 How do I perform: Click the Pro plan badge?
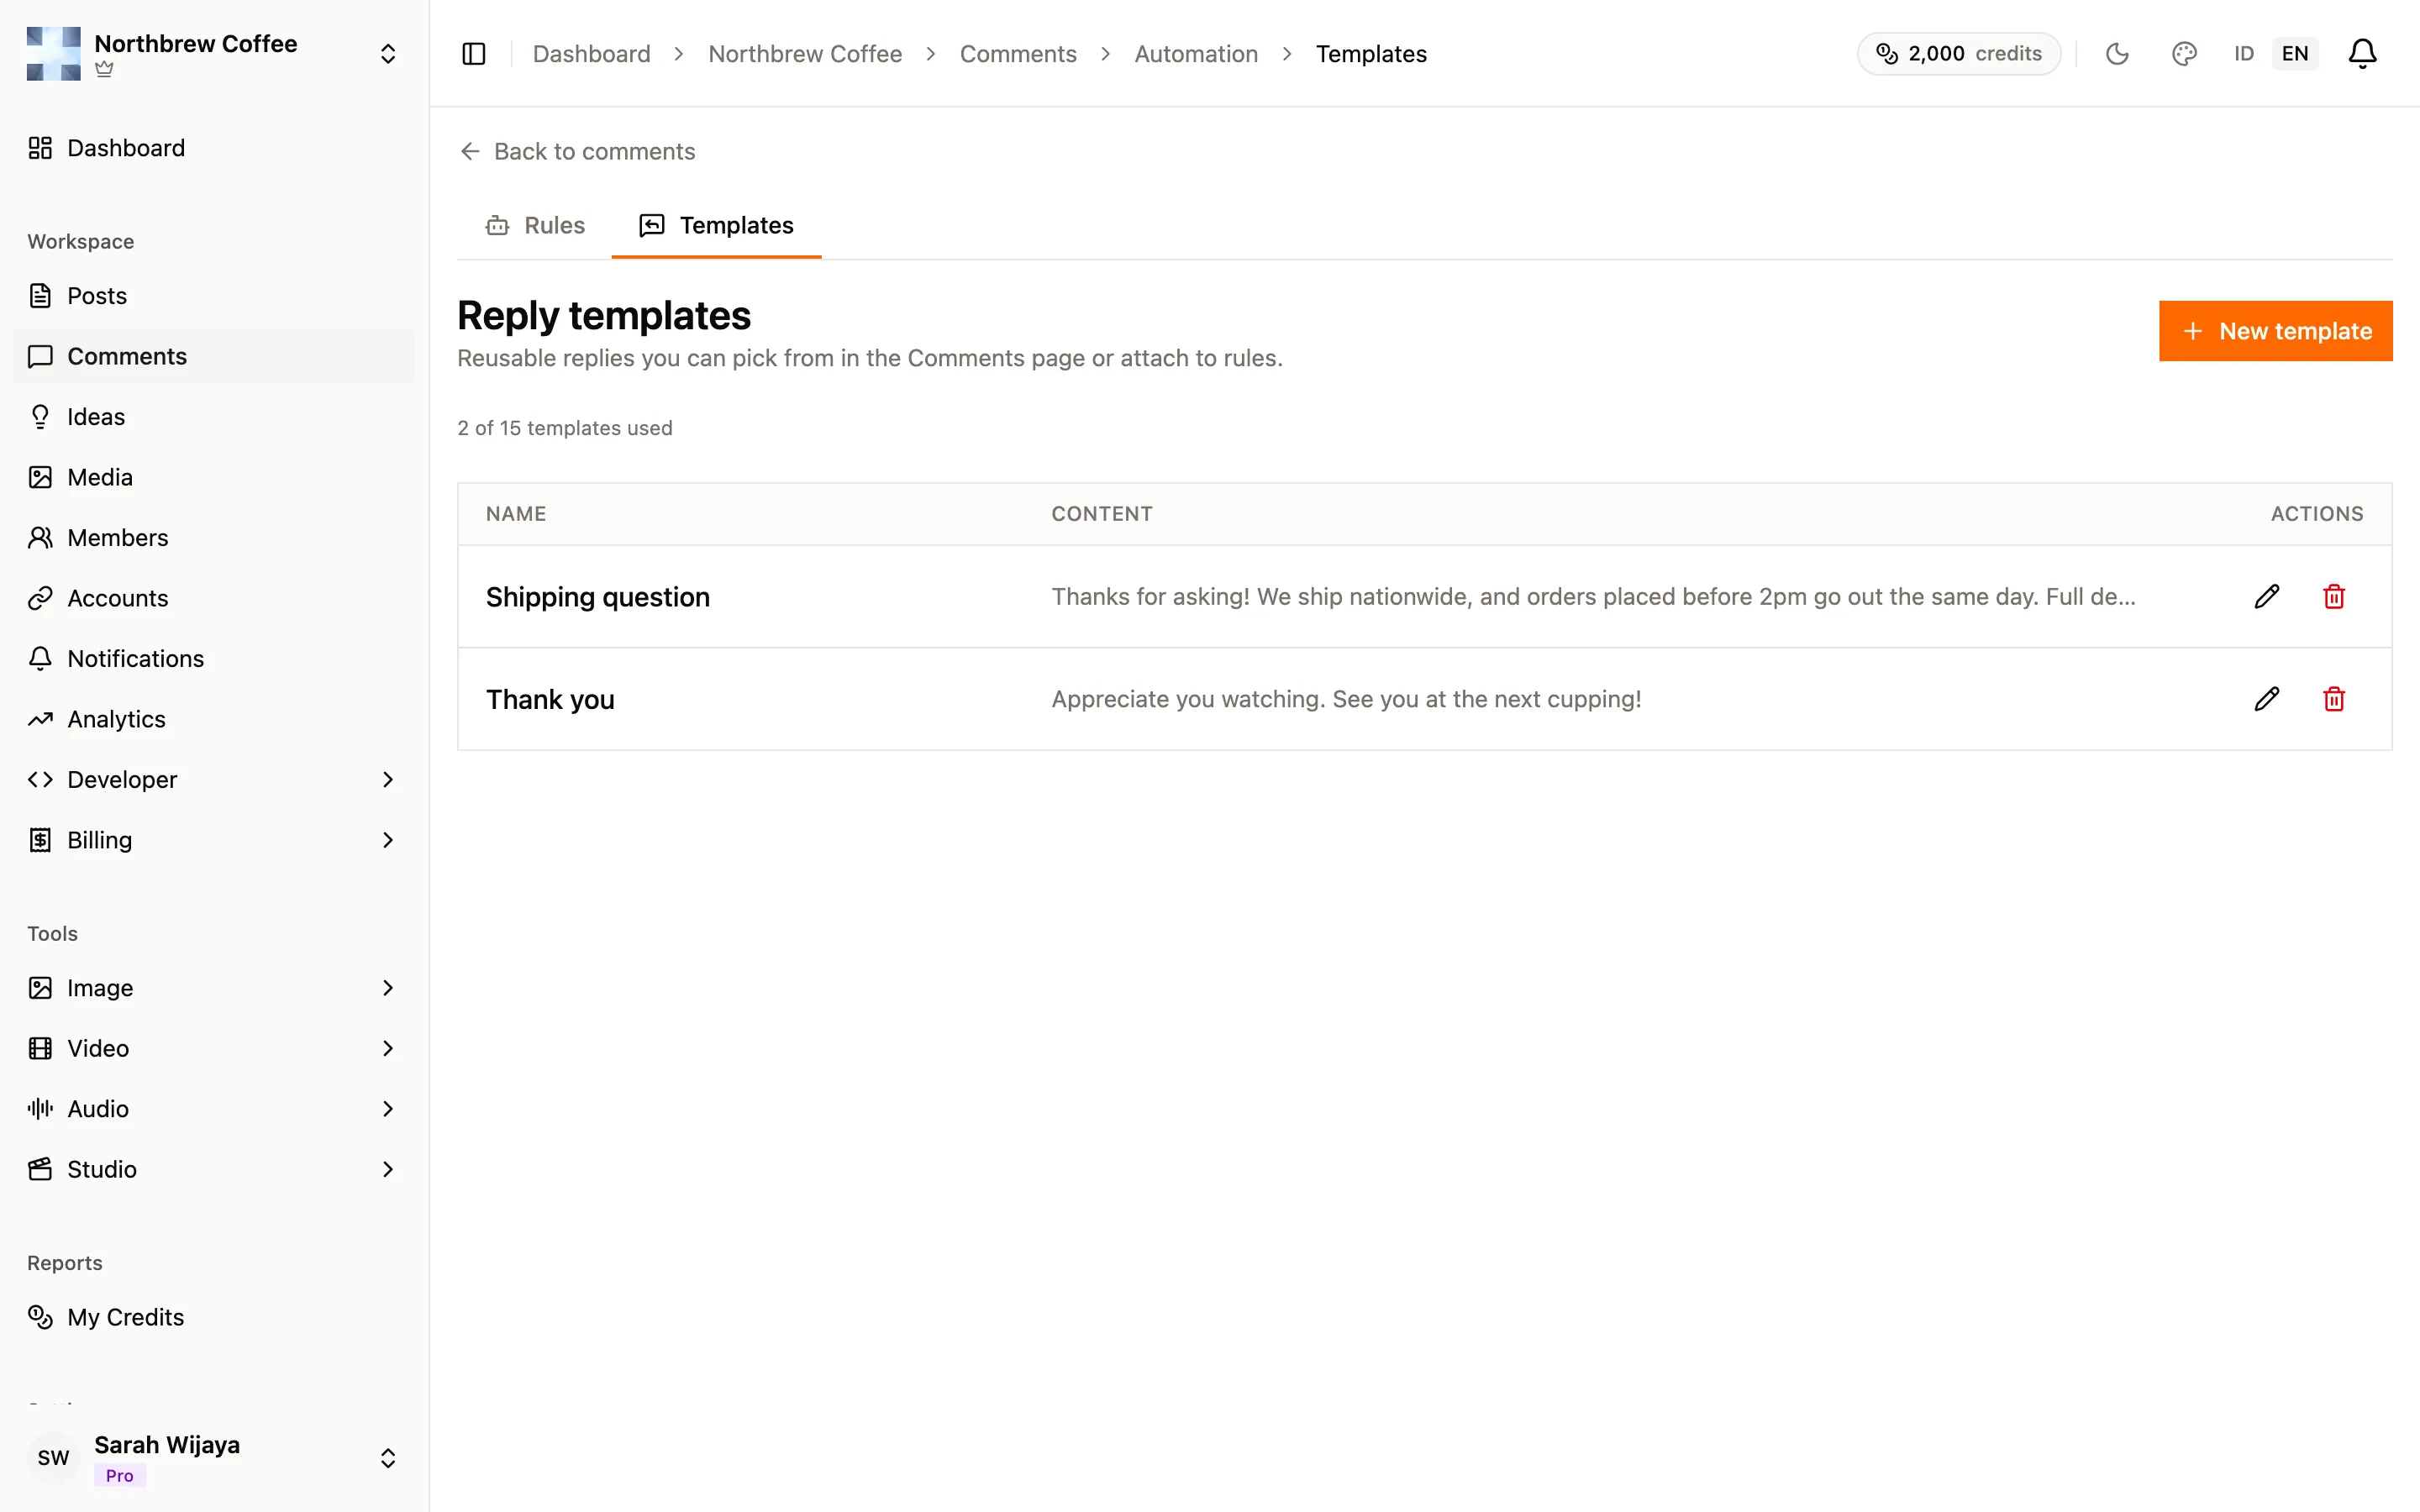[120, 1475]
